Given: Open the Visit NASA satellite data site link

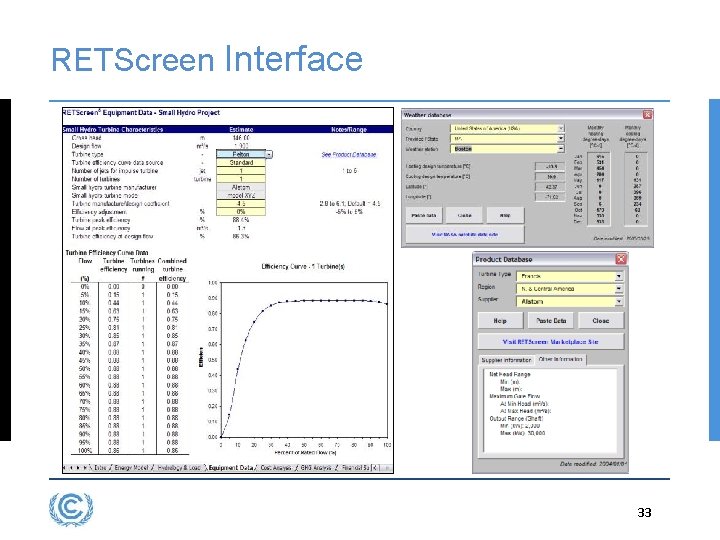Looking at the screenshot, I should pos(465,234).
